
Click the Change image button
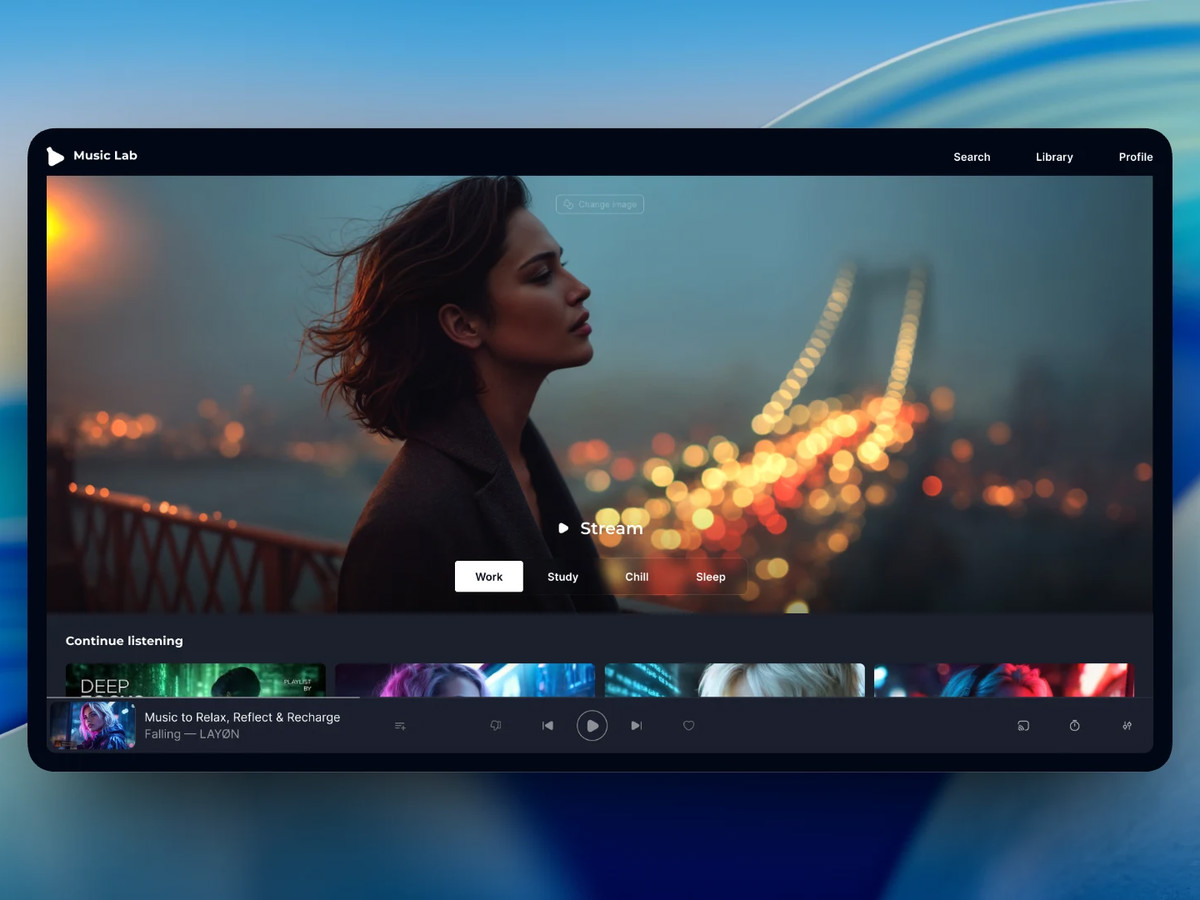pos(600,205)
